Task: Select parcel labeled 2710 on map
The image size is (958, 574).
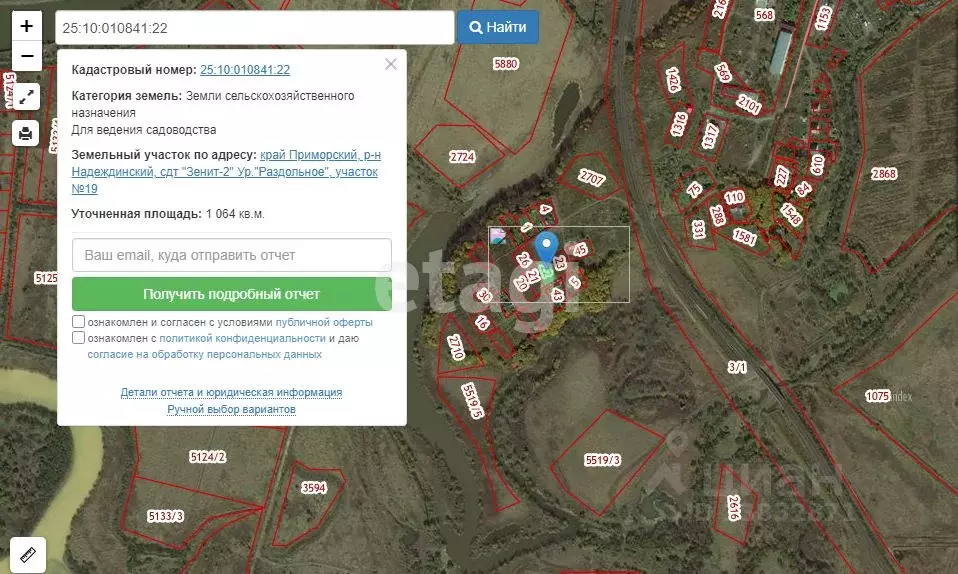Action: (x=456, y=347)
